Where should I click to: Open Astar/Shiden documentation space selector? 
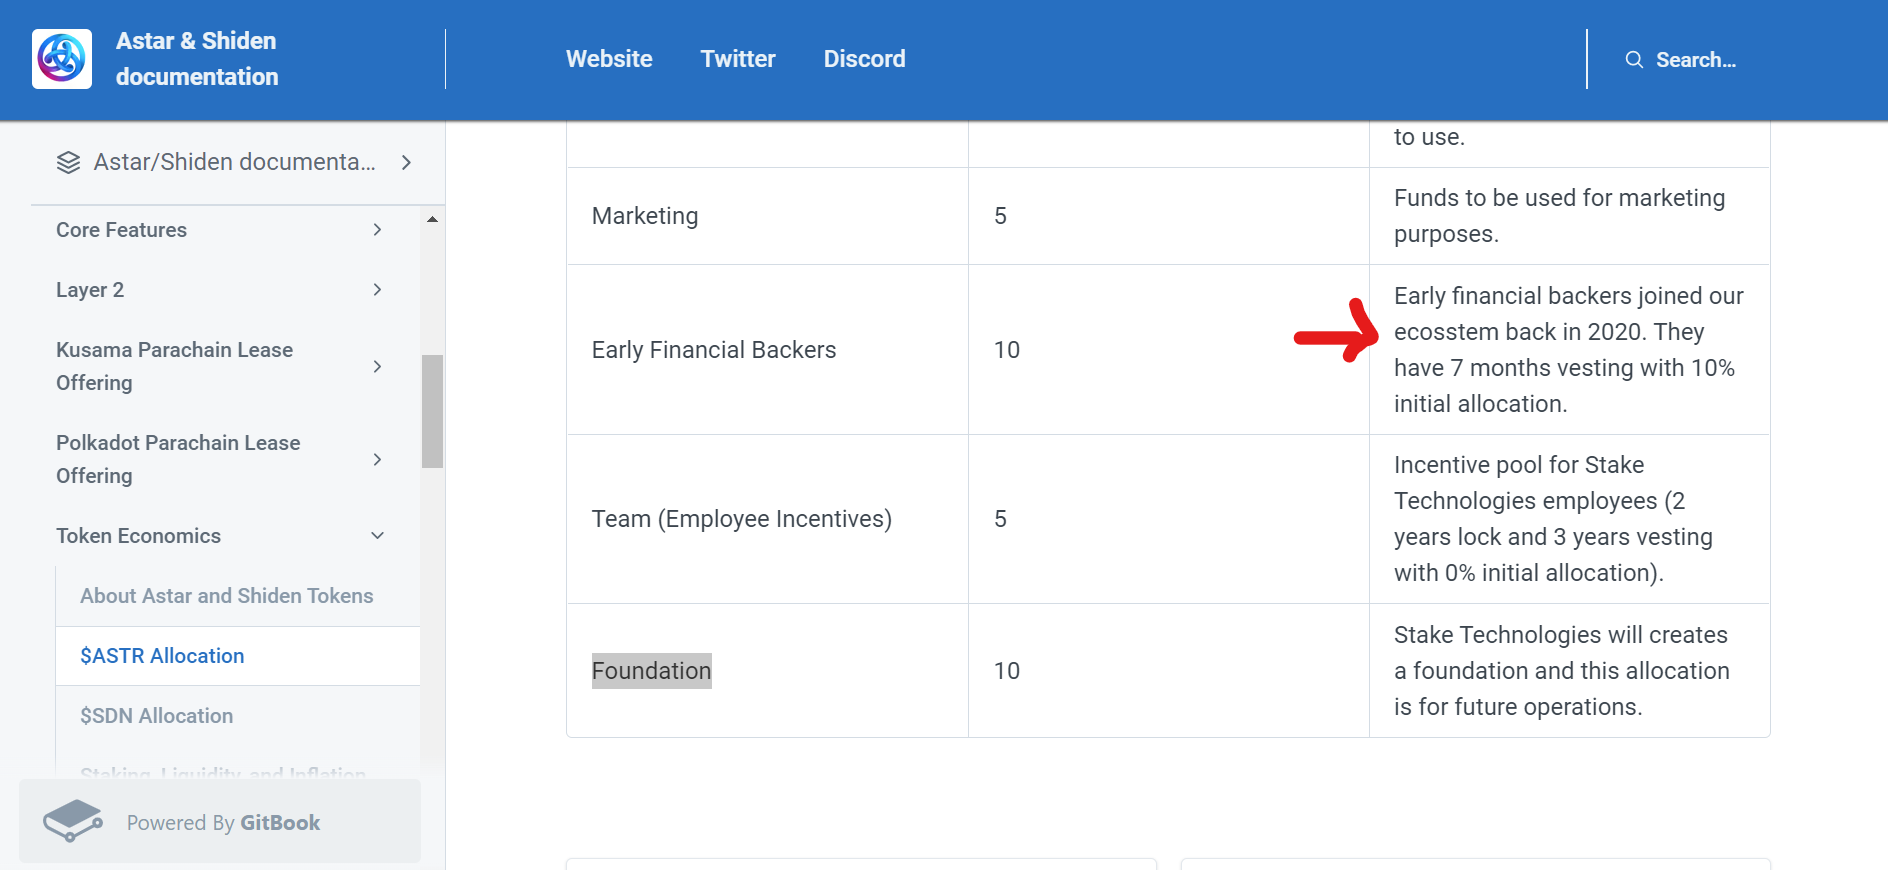coord(235,162)
